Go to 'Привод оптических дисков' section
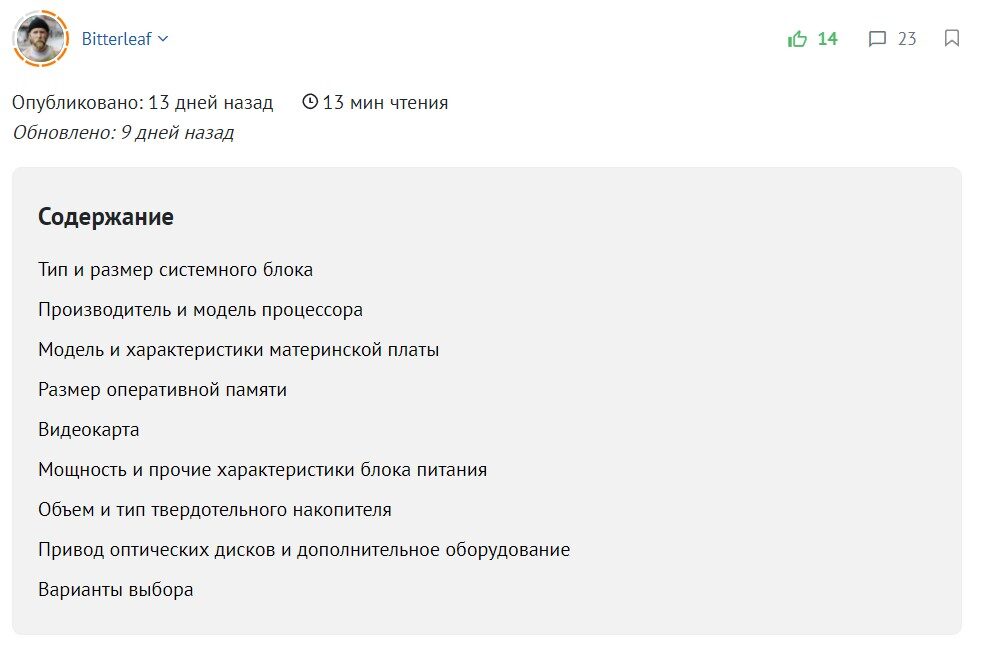Screen dimensions: 996x650 click(304, 550)
